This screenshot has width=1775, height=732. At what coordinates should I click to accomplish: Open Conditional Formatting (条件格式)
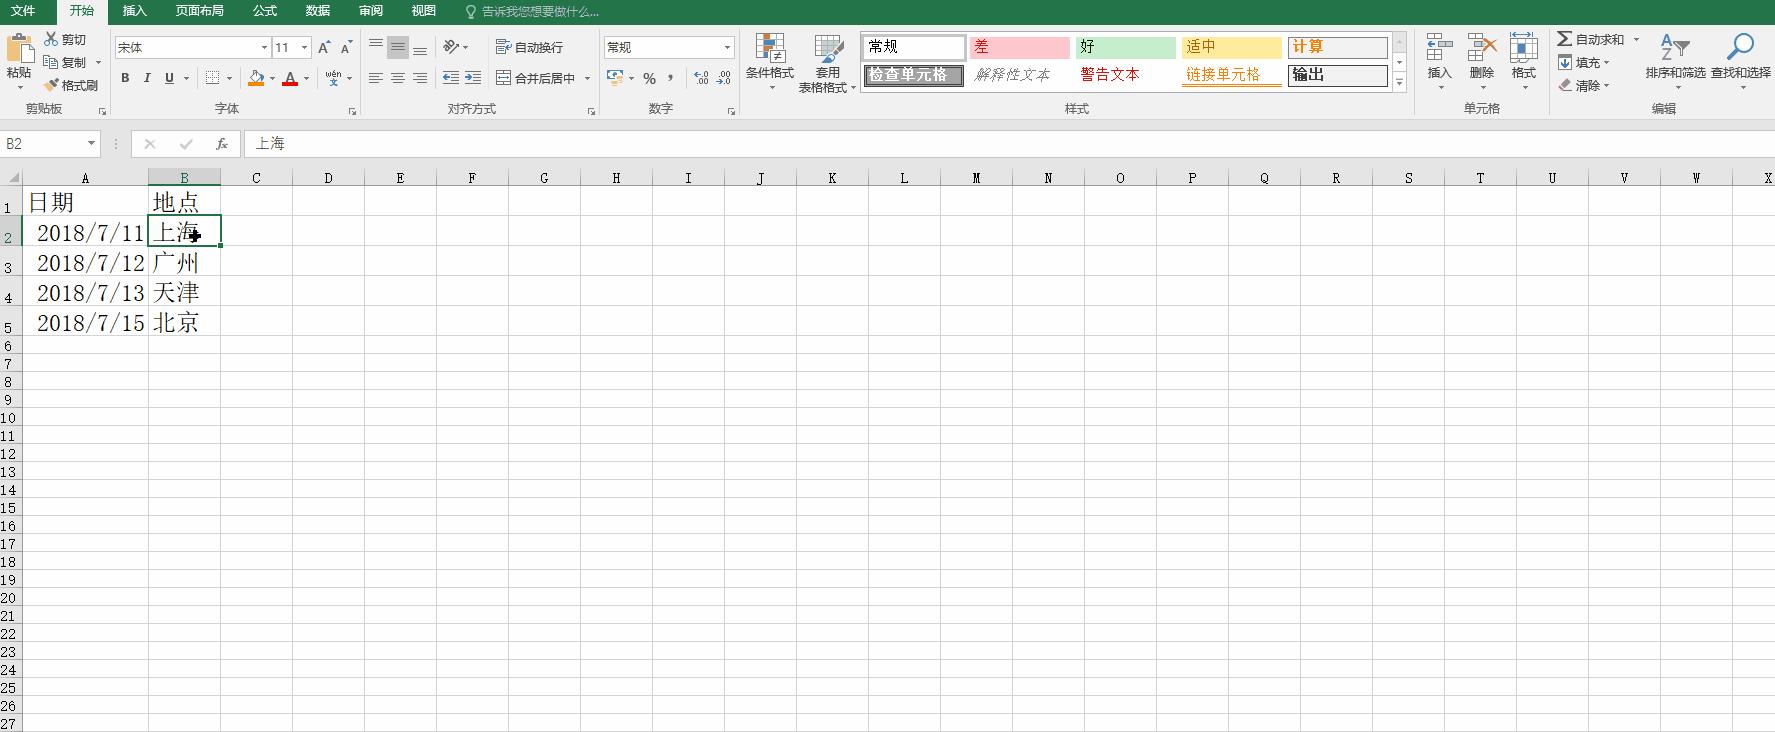click(770, 62)
